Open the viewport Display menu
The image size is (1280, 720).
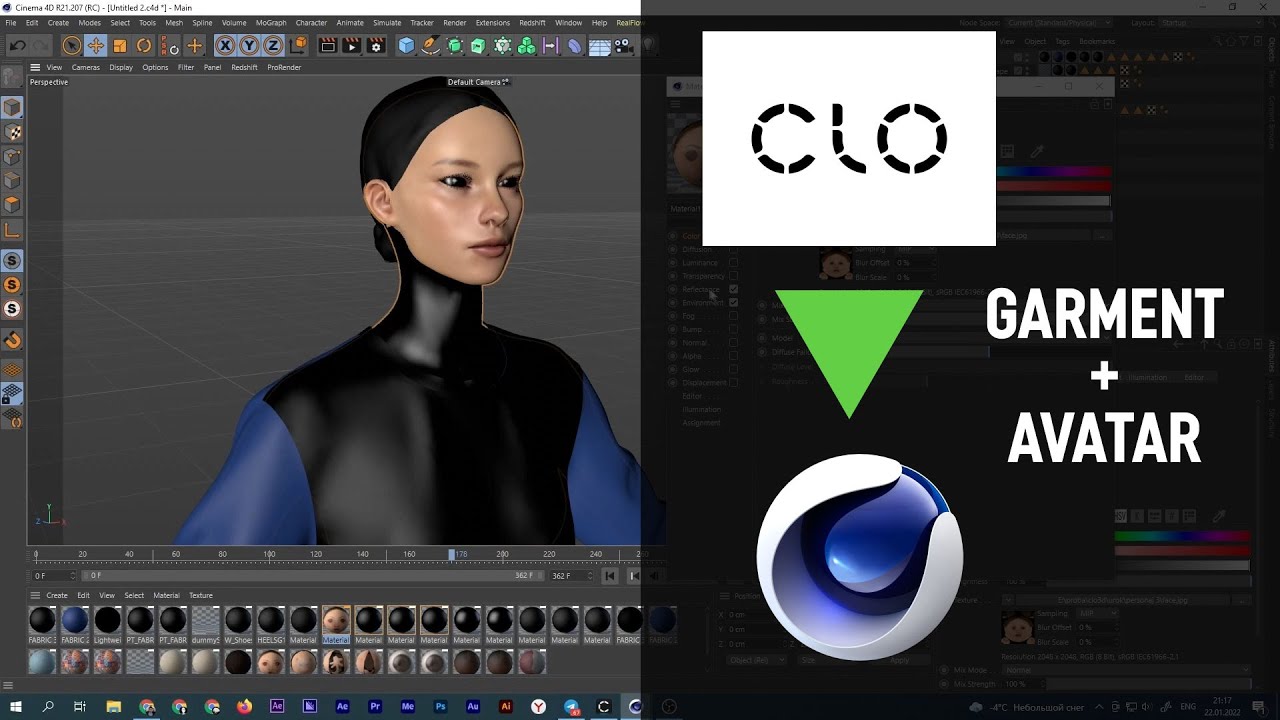(121, 67)
